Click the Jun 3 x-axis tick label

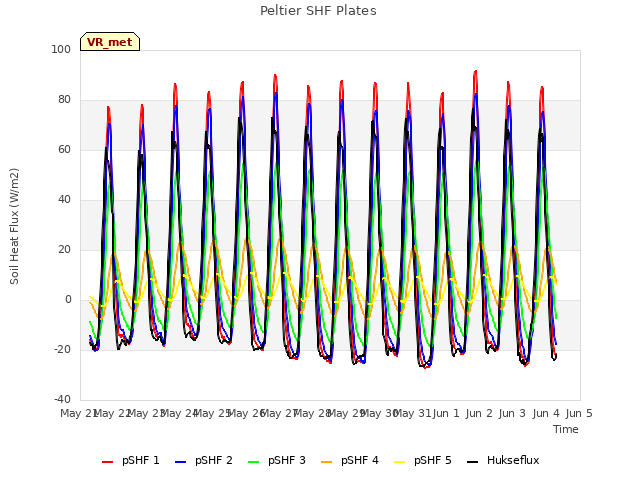click(x=513, y=413)
